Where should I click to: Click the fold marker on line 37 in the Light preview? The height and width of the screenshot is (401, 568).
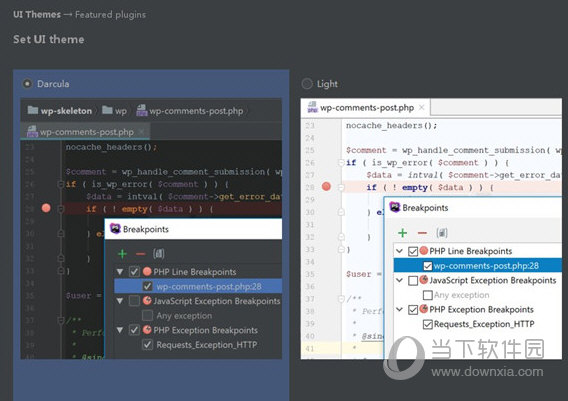click(341, 298)
